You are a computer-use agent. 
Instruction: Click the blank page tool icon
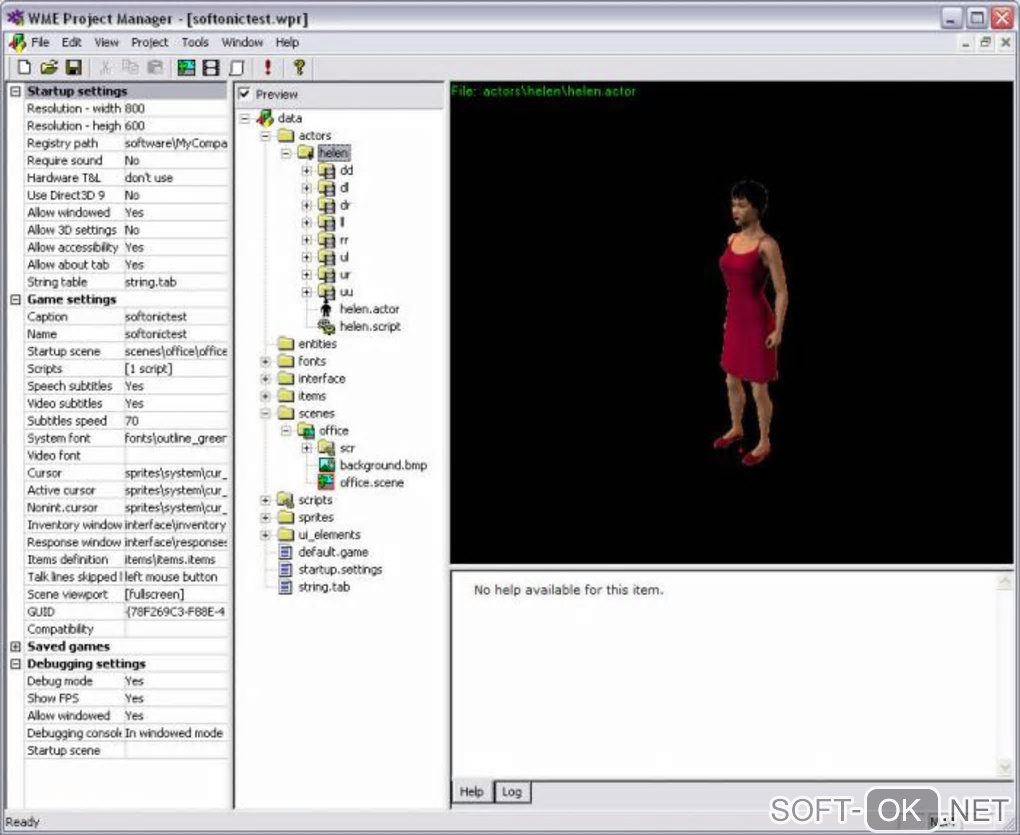237,67
